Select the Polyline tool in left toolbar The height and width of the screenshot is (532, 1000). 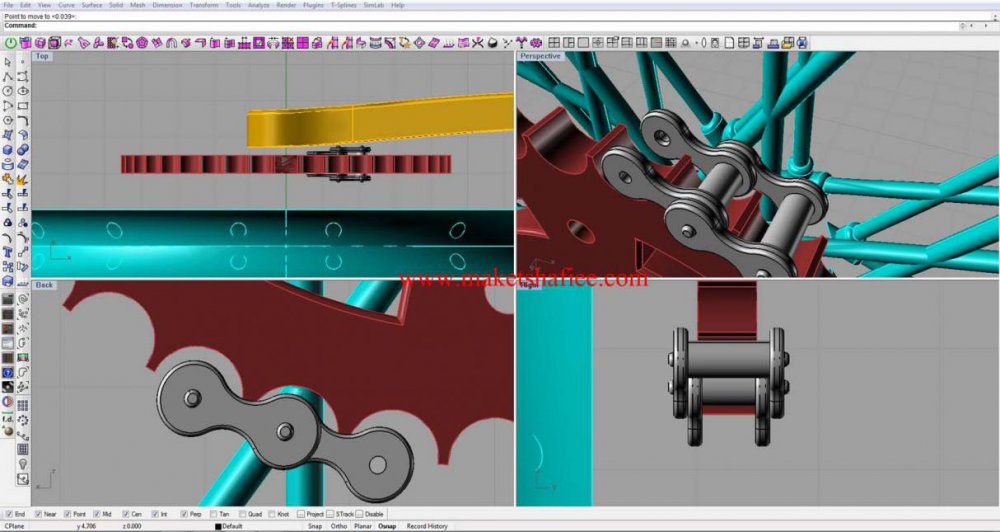click(8, 77)
